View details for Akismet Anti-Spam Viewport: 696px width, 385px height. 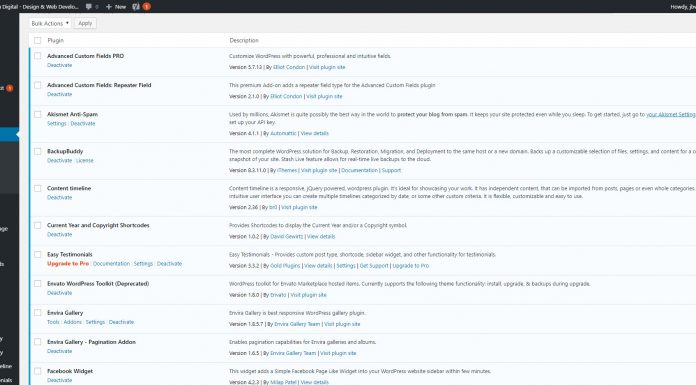tap(315, 133)
